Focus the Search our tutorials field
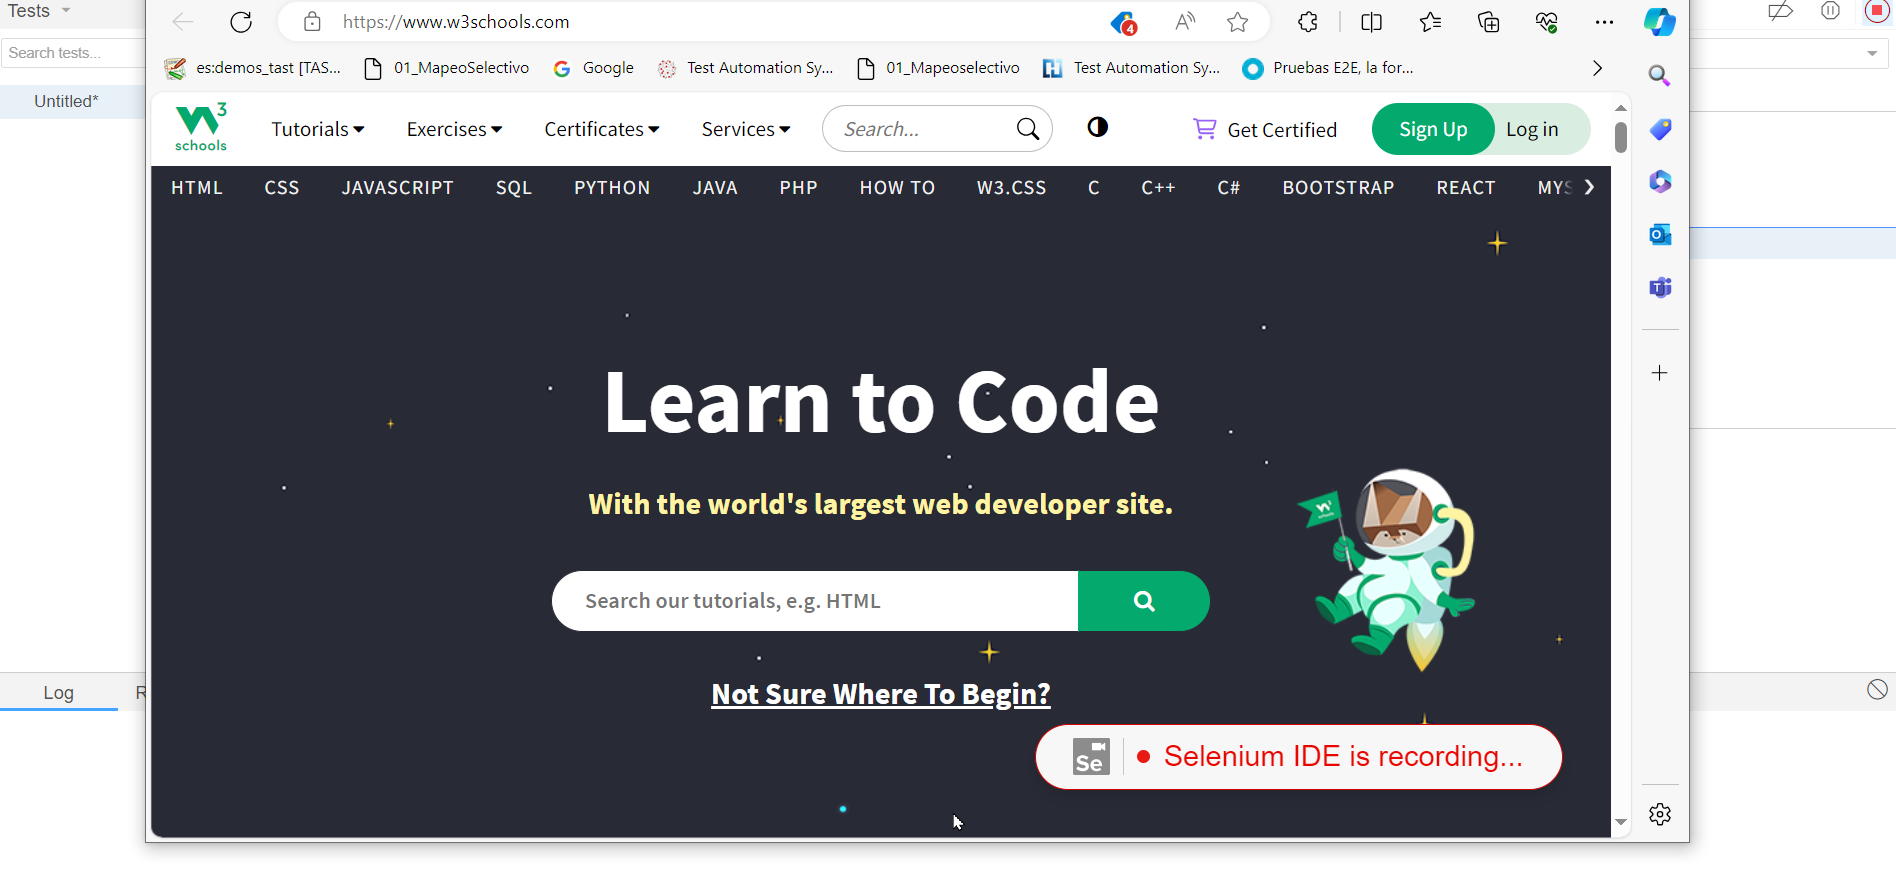Image resolution: width=1896 pixels, height=871 pixels. [x=815, y=601]
